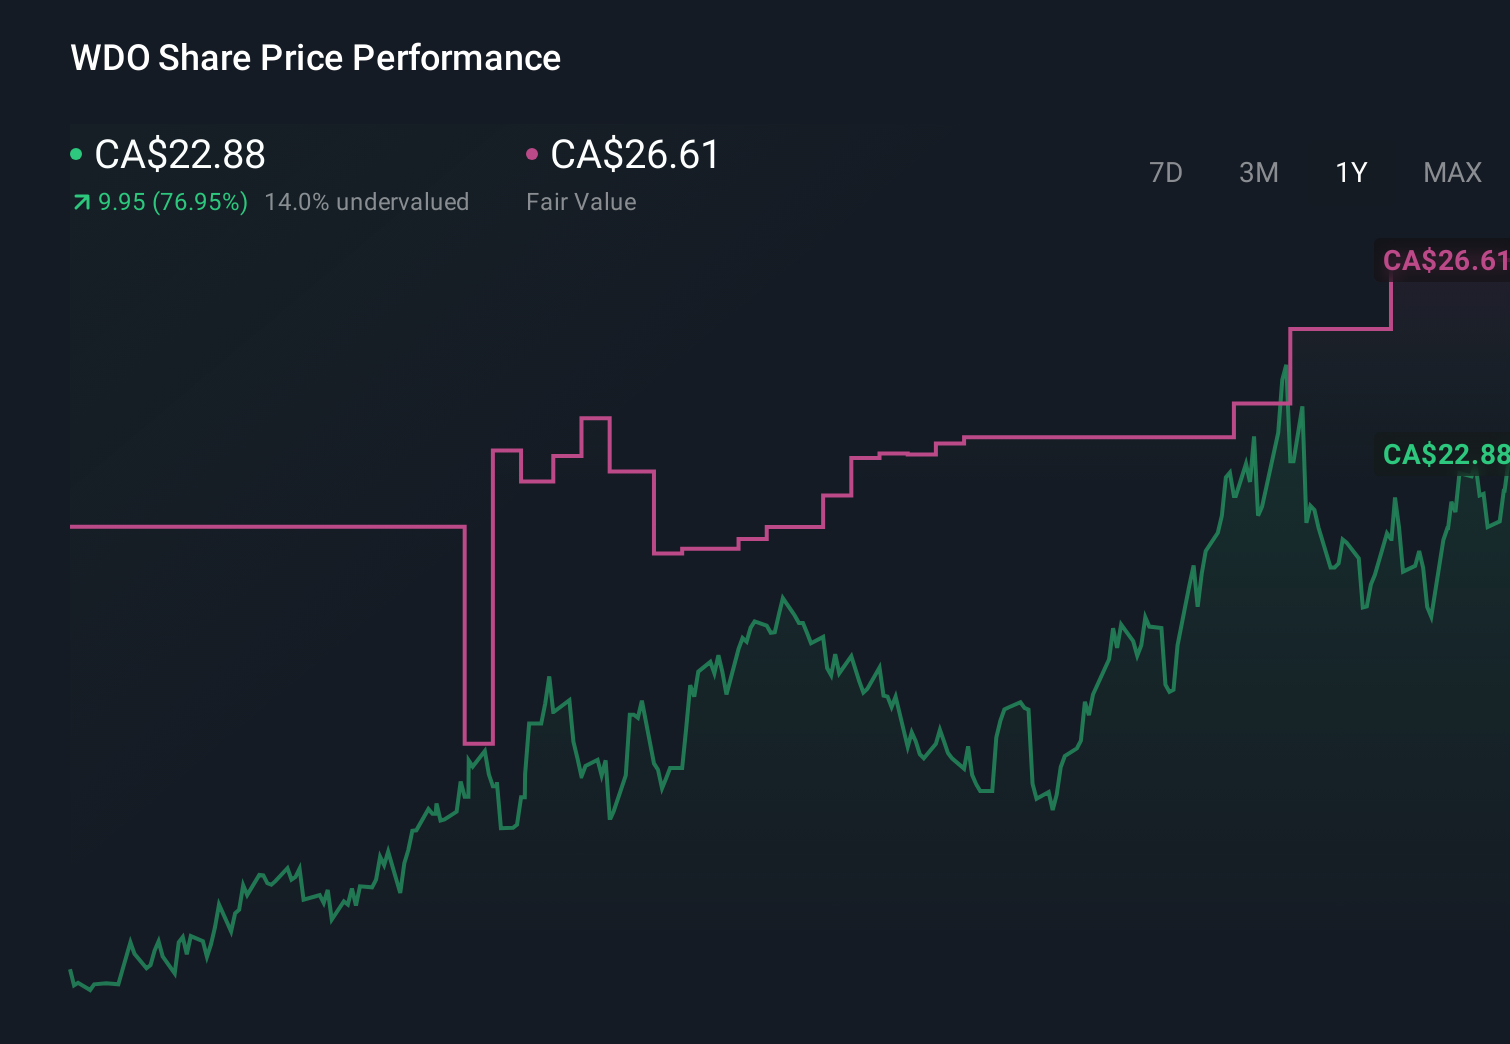Toggle the green share price legend dot

75,153
